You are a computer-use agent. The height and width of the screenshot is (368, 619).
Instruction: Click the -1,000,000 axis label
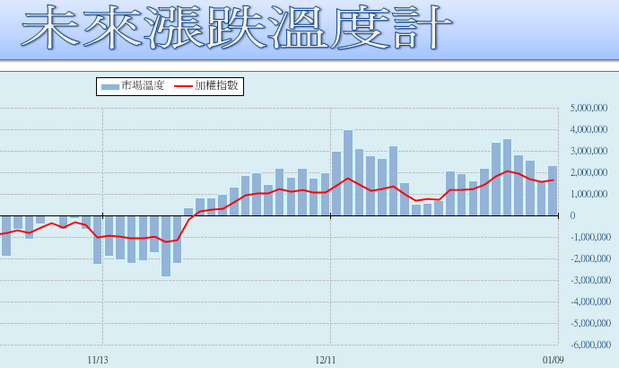click(x=590, y=237)
